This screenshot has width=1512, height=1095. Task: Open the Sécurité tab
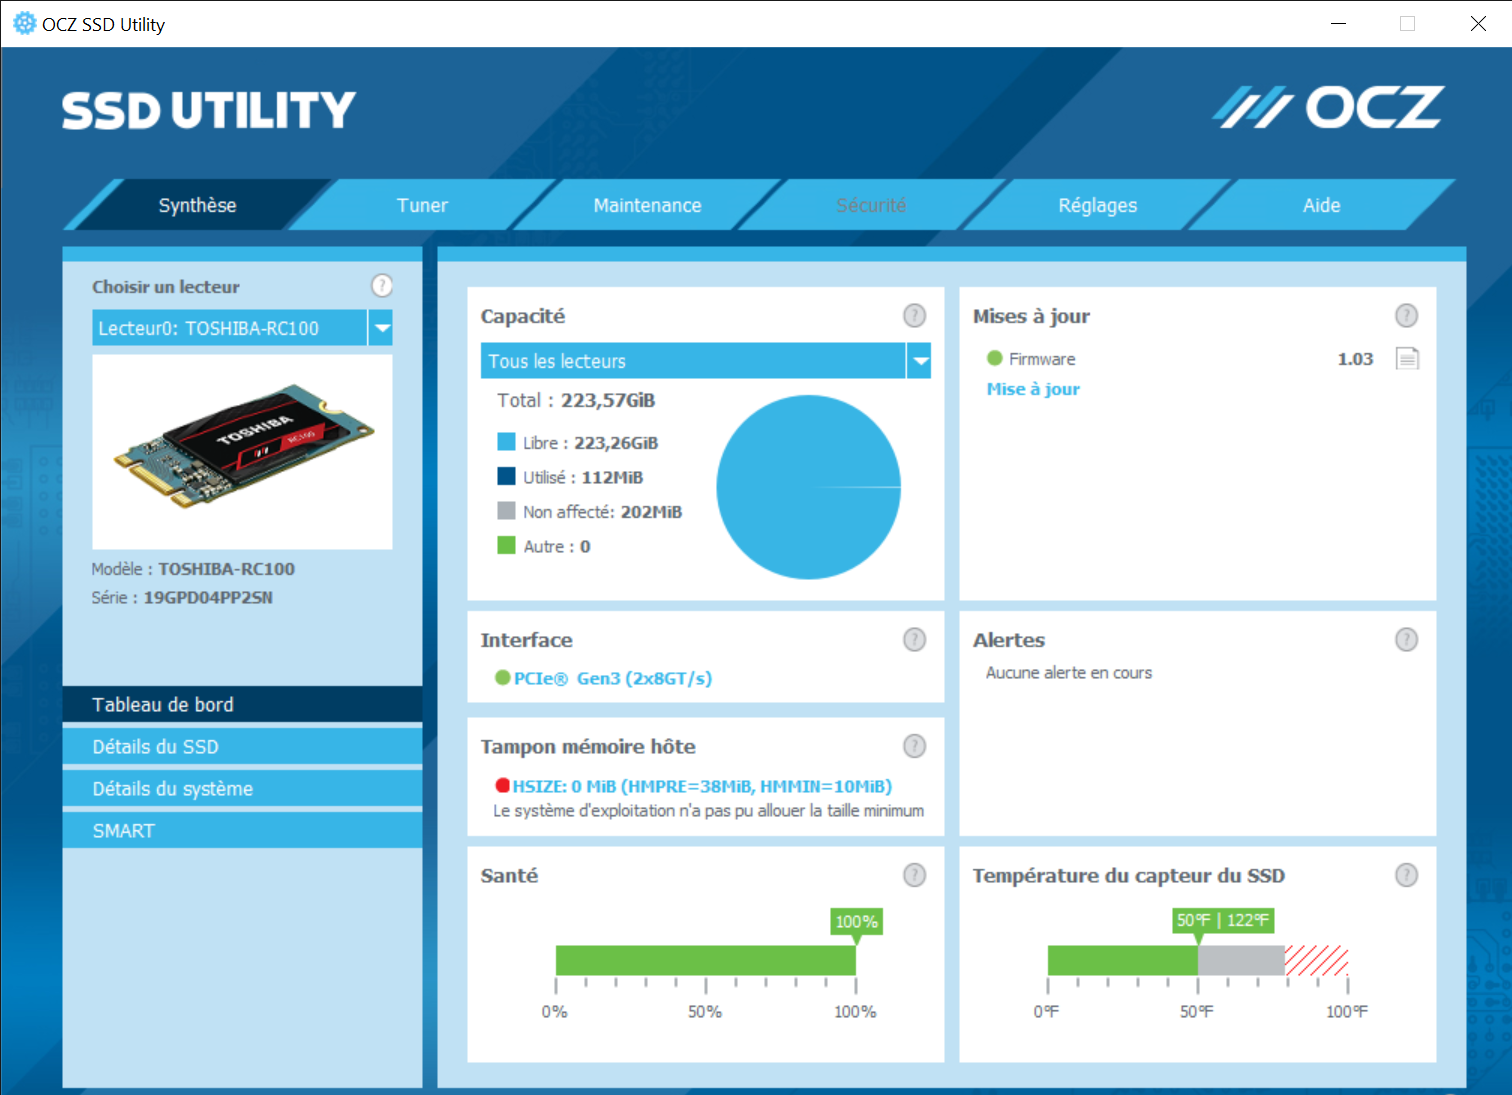(x=871, y=205)
